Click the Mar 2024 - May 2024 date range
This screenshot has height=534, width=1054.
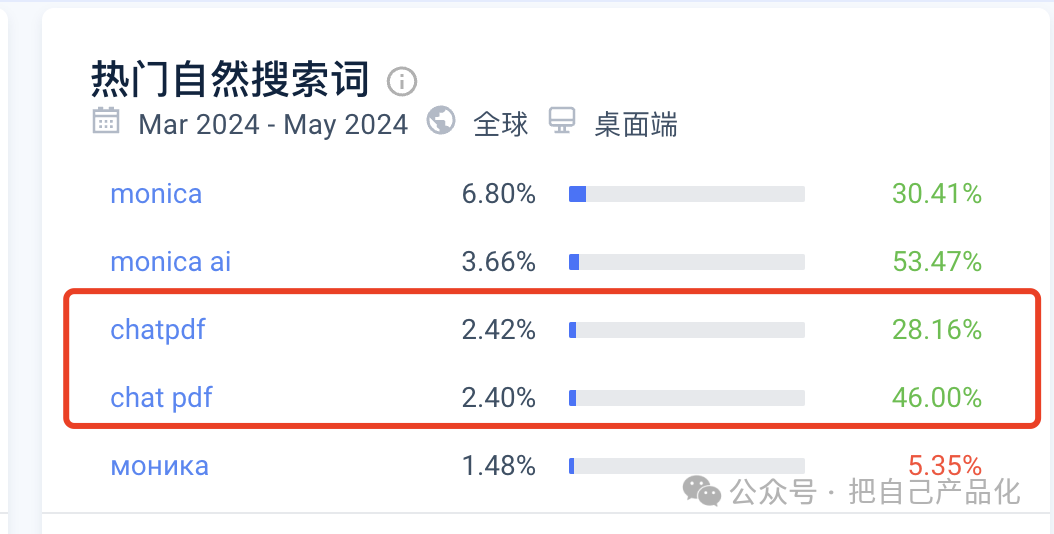click(x=273, y=125)
